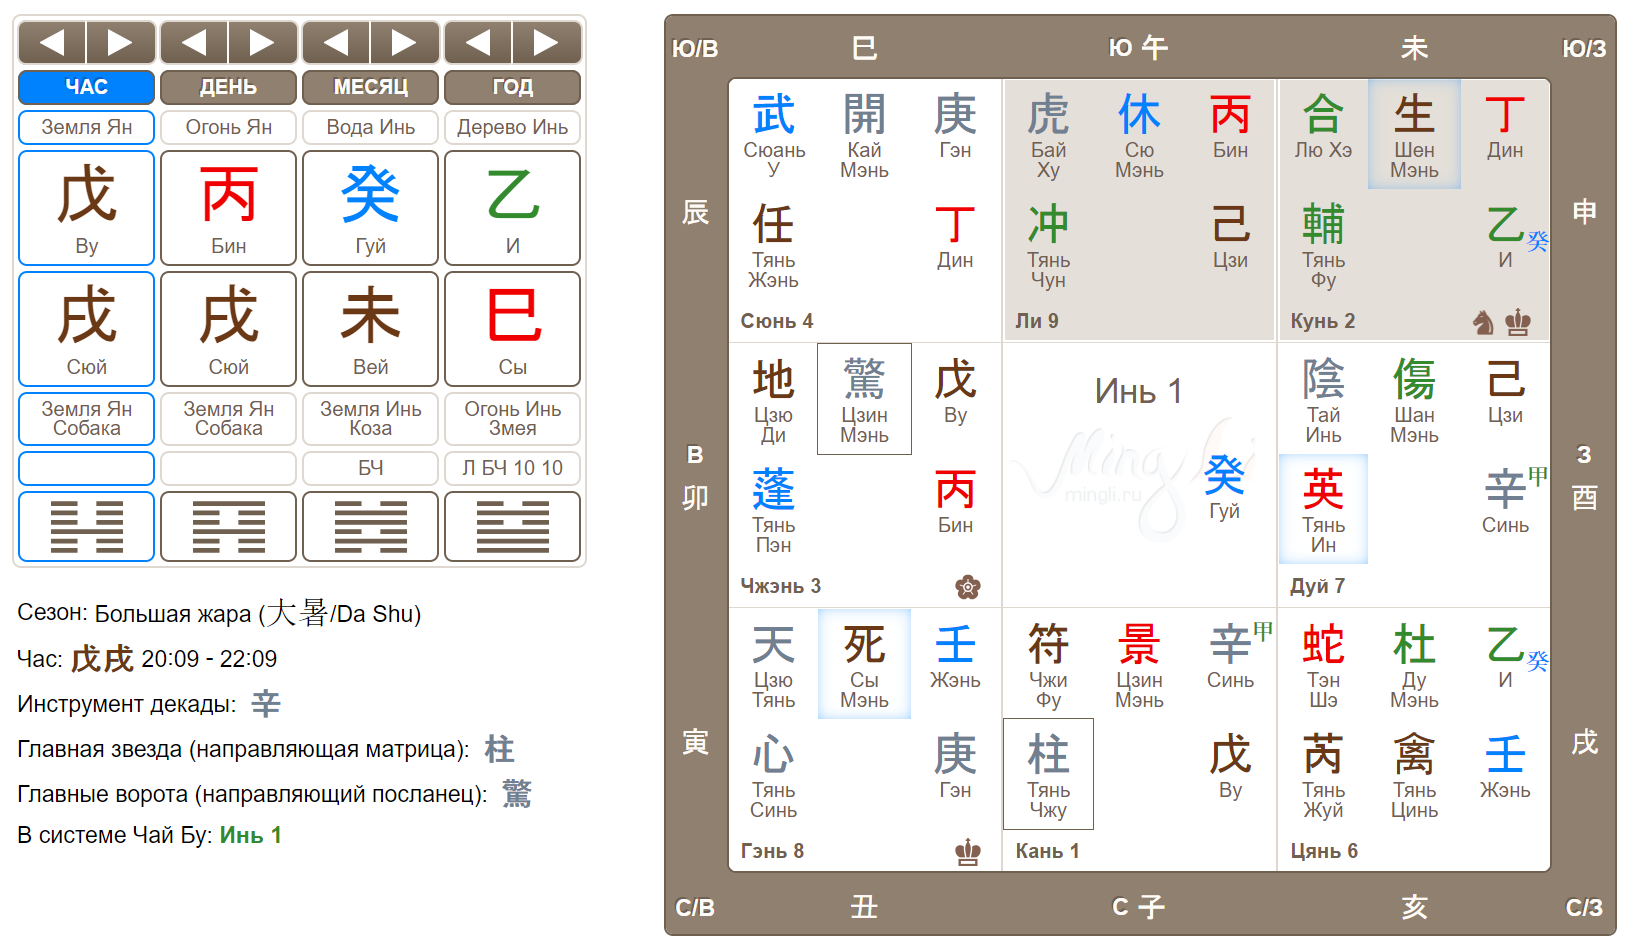This screenshot has width=1635, height=950.
Task: Advance to the next year with right arrow
Action: pos(546,42)
